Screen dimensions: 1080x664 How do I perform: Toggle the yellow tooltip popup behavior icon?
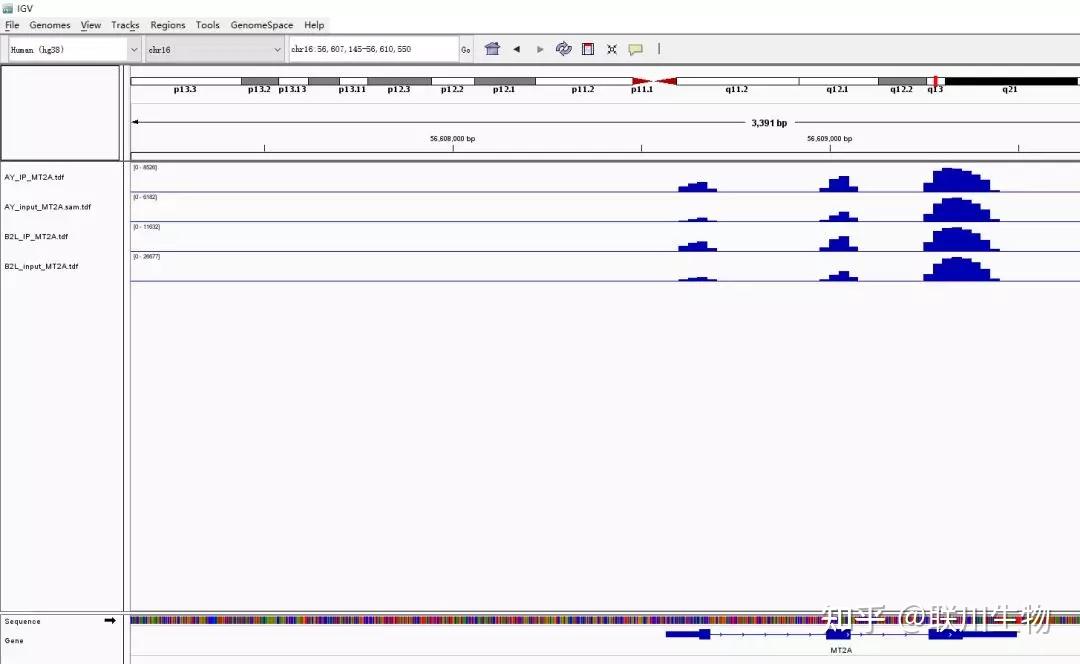pos(636,48)
